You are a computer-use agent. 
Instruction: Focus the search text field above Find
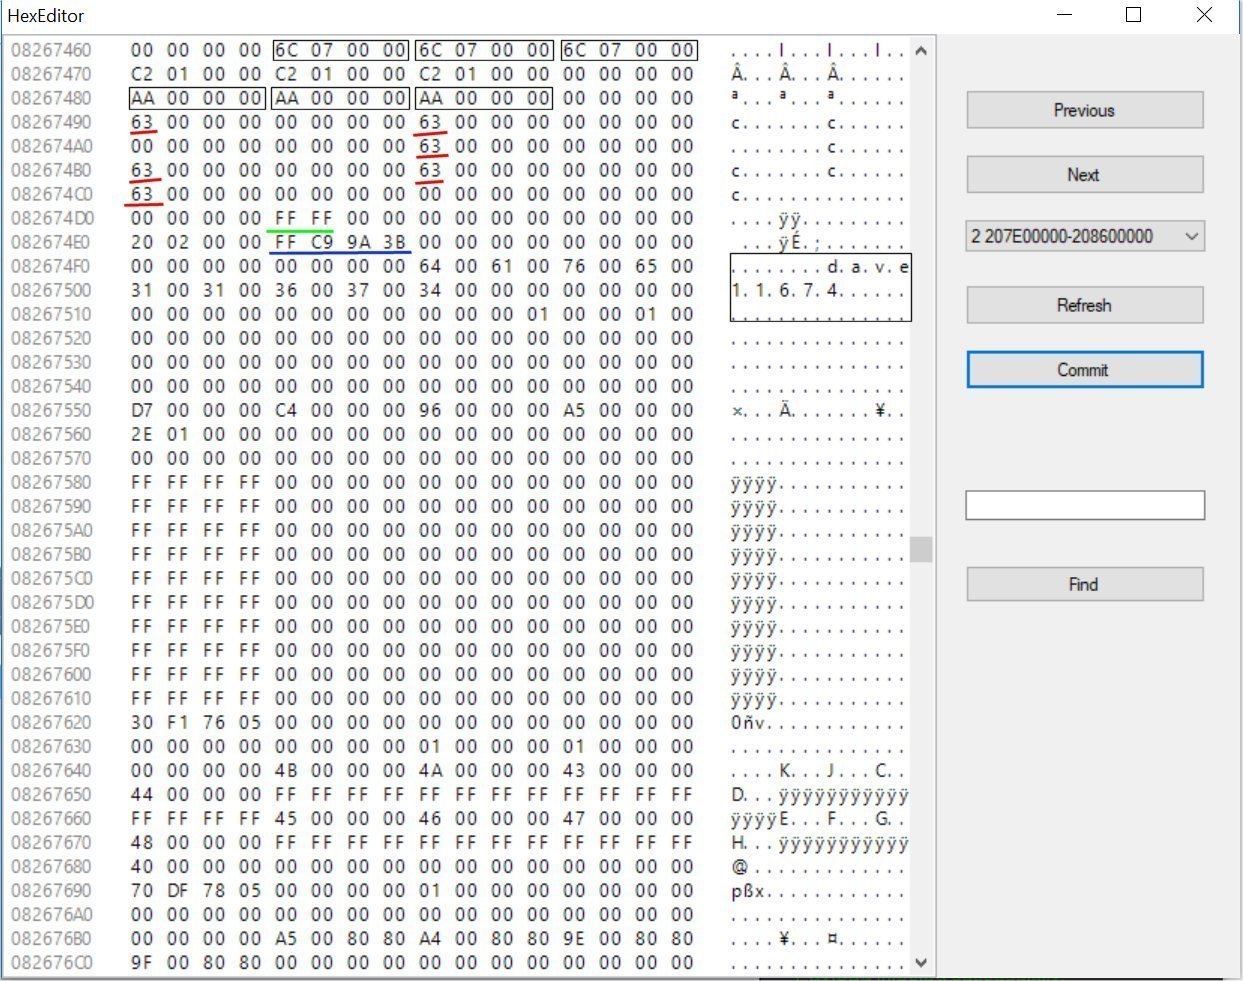point(1084,505)
